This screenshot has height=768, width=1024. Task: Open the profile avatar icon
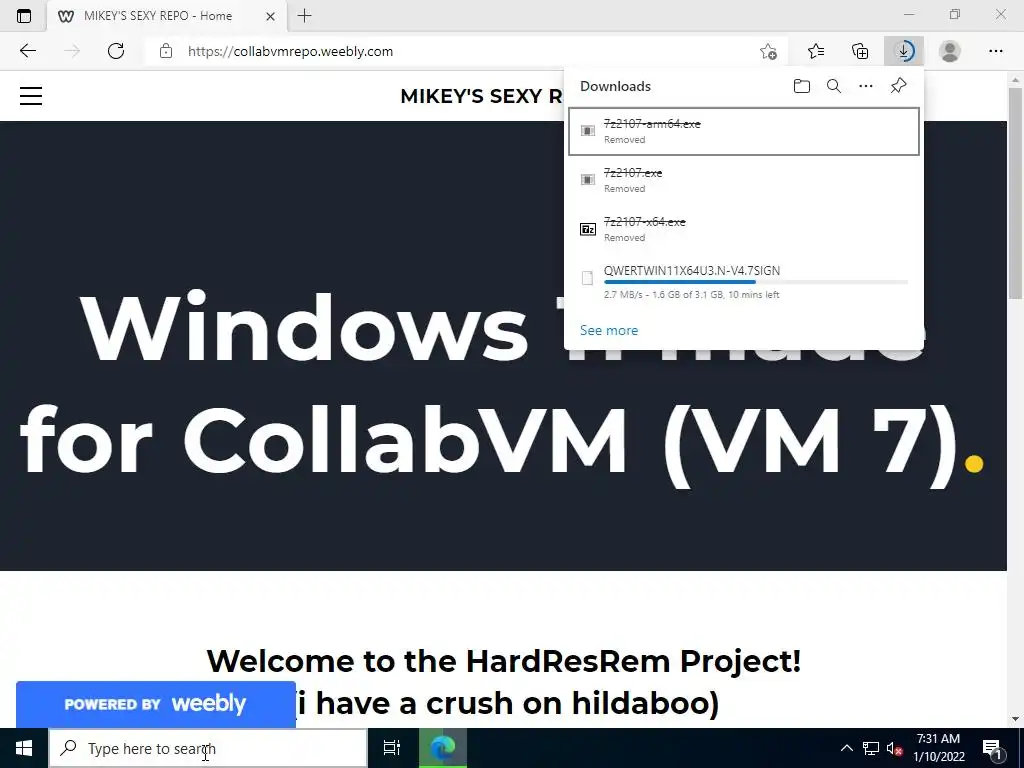(x=950, y=51)
